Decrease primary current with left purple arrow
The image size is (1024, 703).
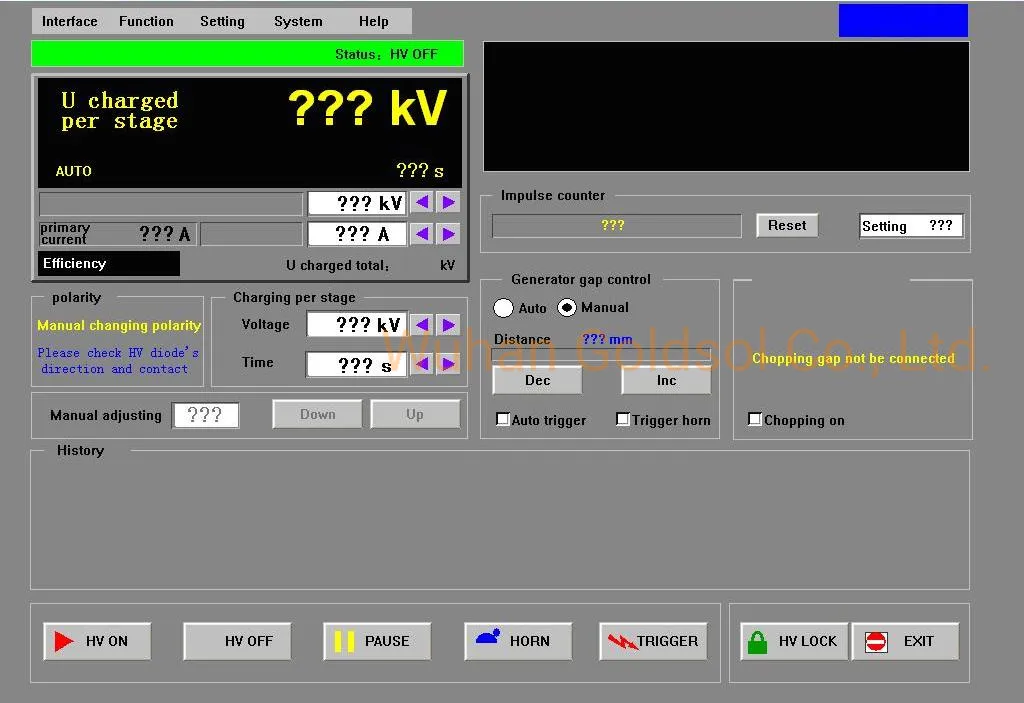tap(423, 234)
